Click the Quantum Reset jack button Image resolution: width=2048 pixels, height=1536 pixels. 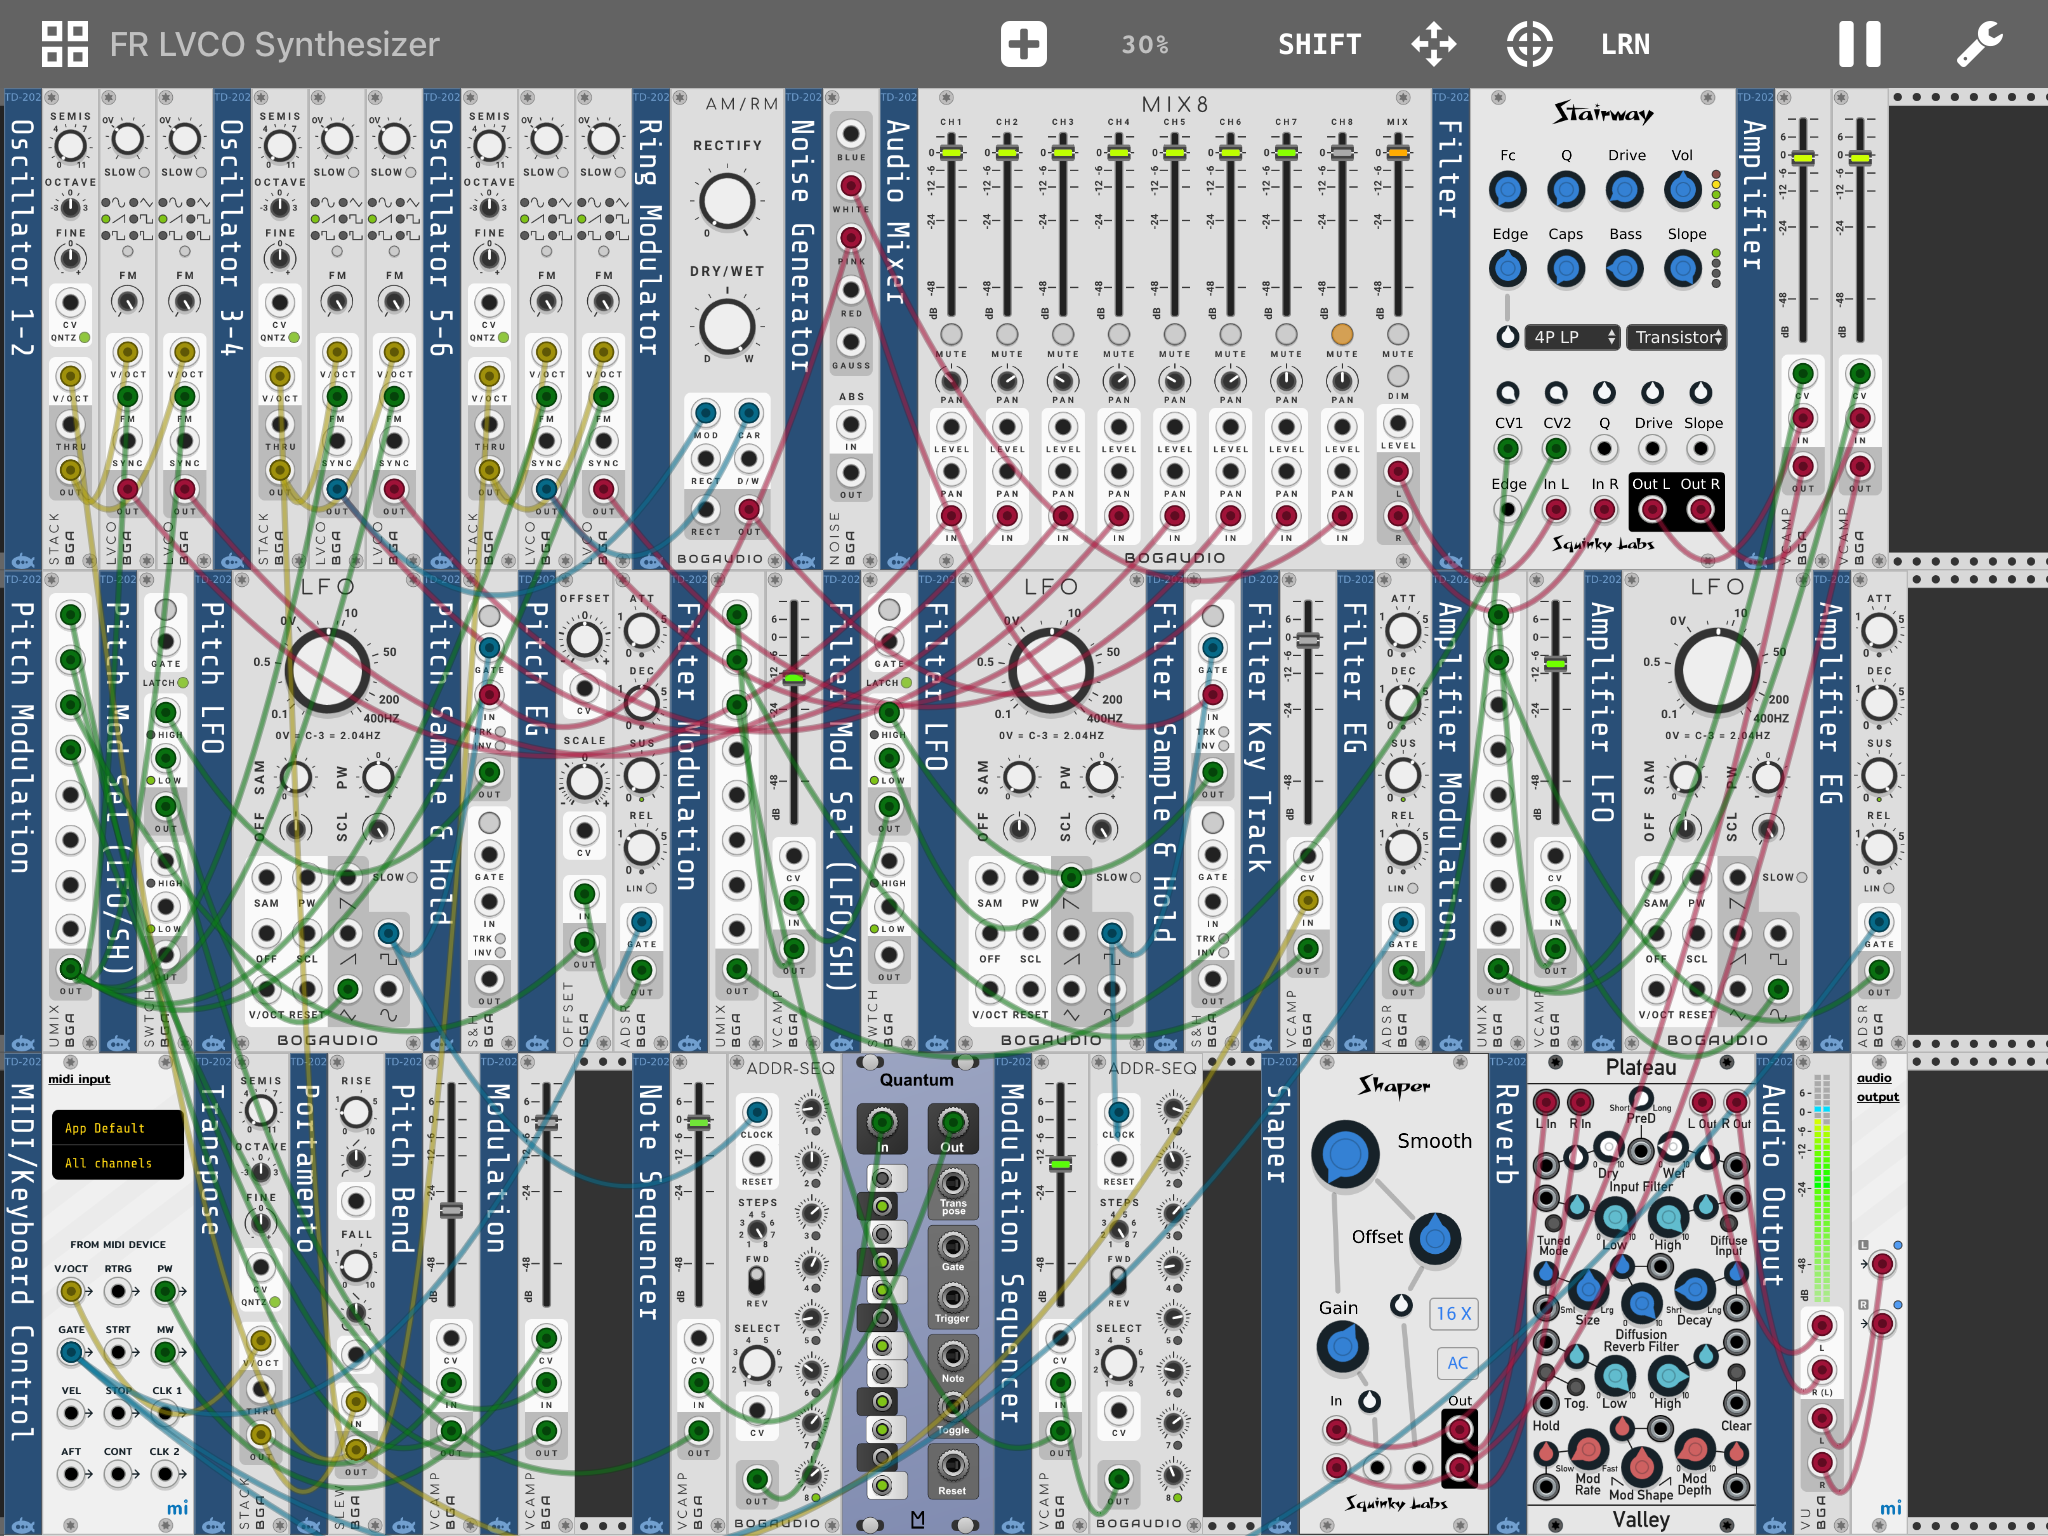pos(953,1466)
